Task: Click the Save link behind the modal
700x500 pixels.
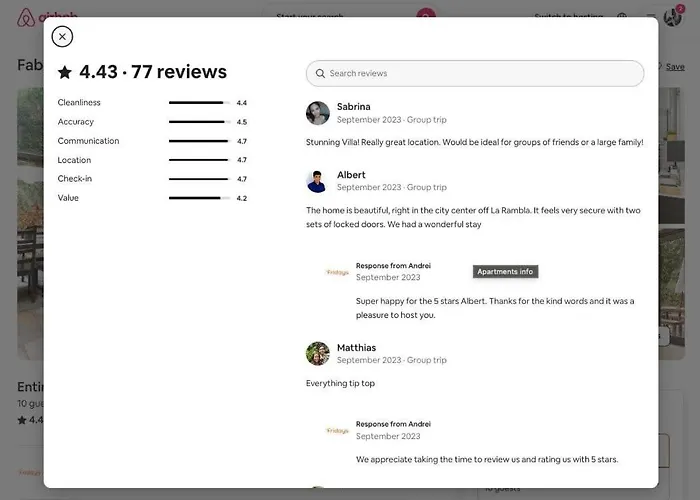Action: [x=675, y=67]
